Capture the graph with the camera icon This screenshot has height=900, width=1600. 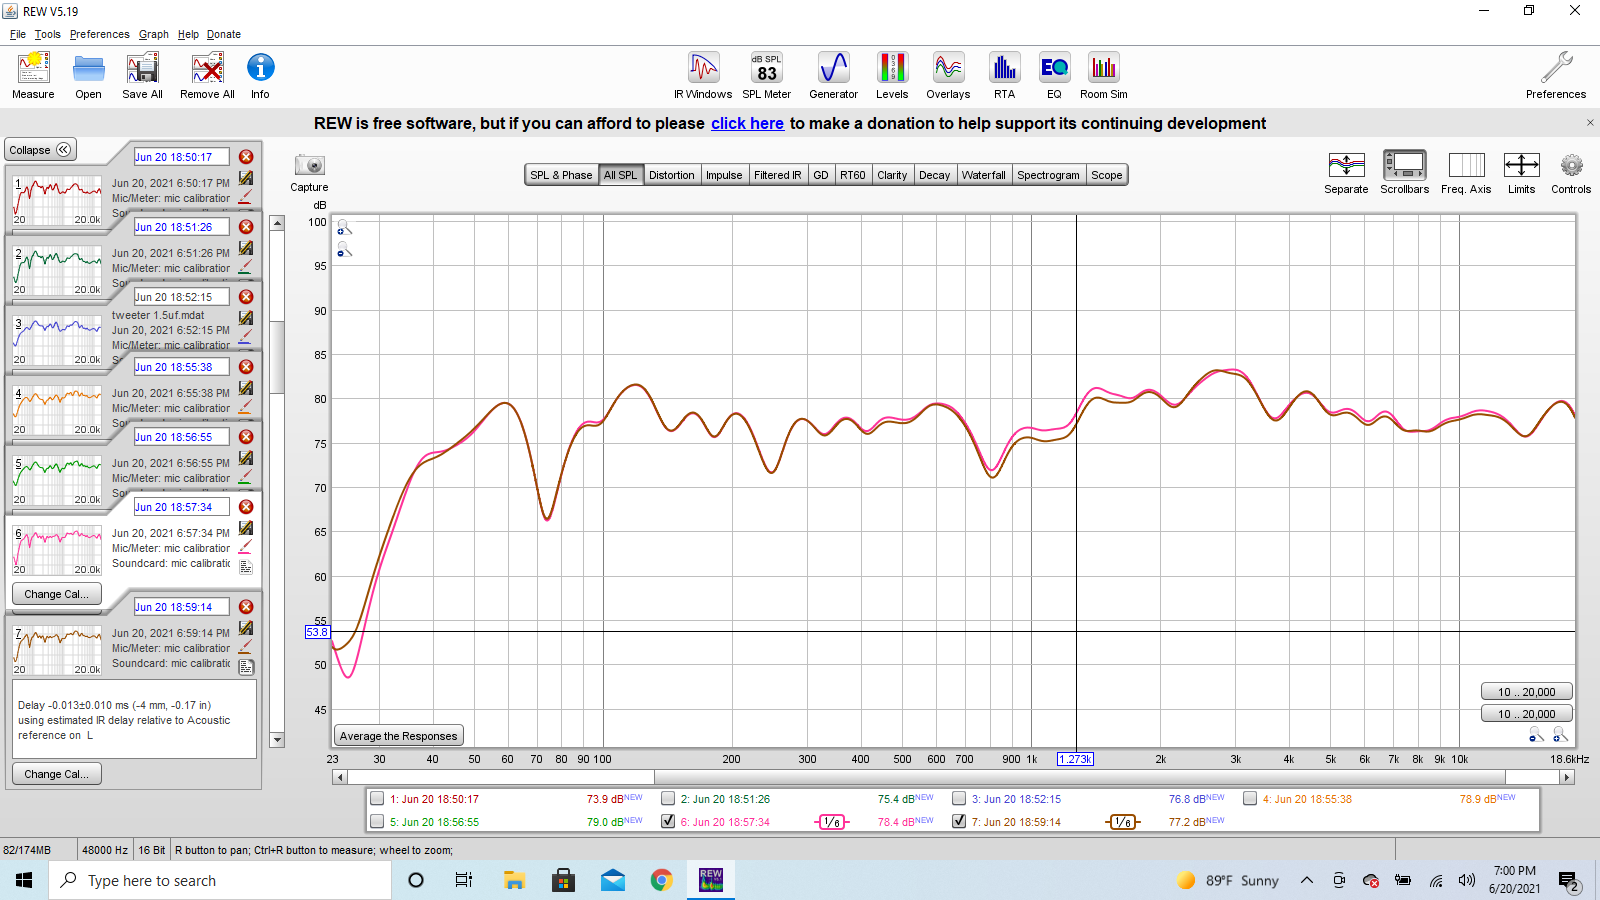tap(310, 166)
